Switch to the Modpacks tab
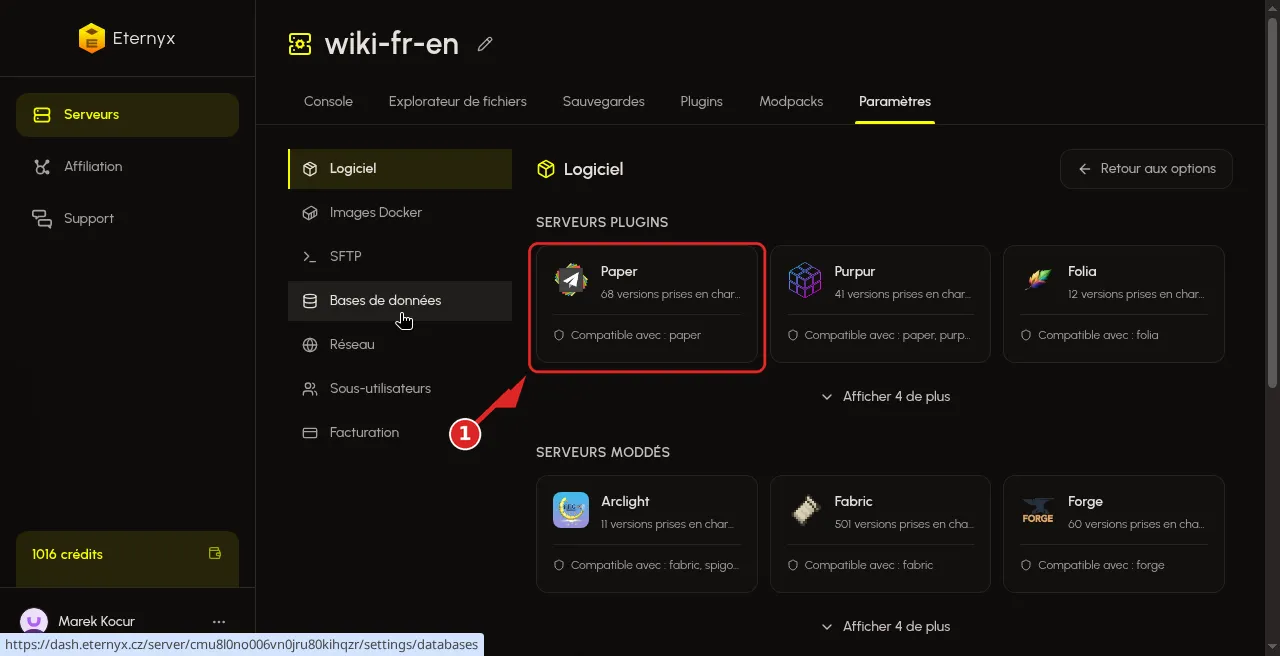This screenshot has height=656, width=1280. pos(791,102)
